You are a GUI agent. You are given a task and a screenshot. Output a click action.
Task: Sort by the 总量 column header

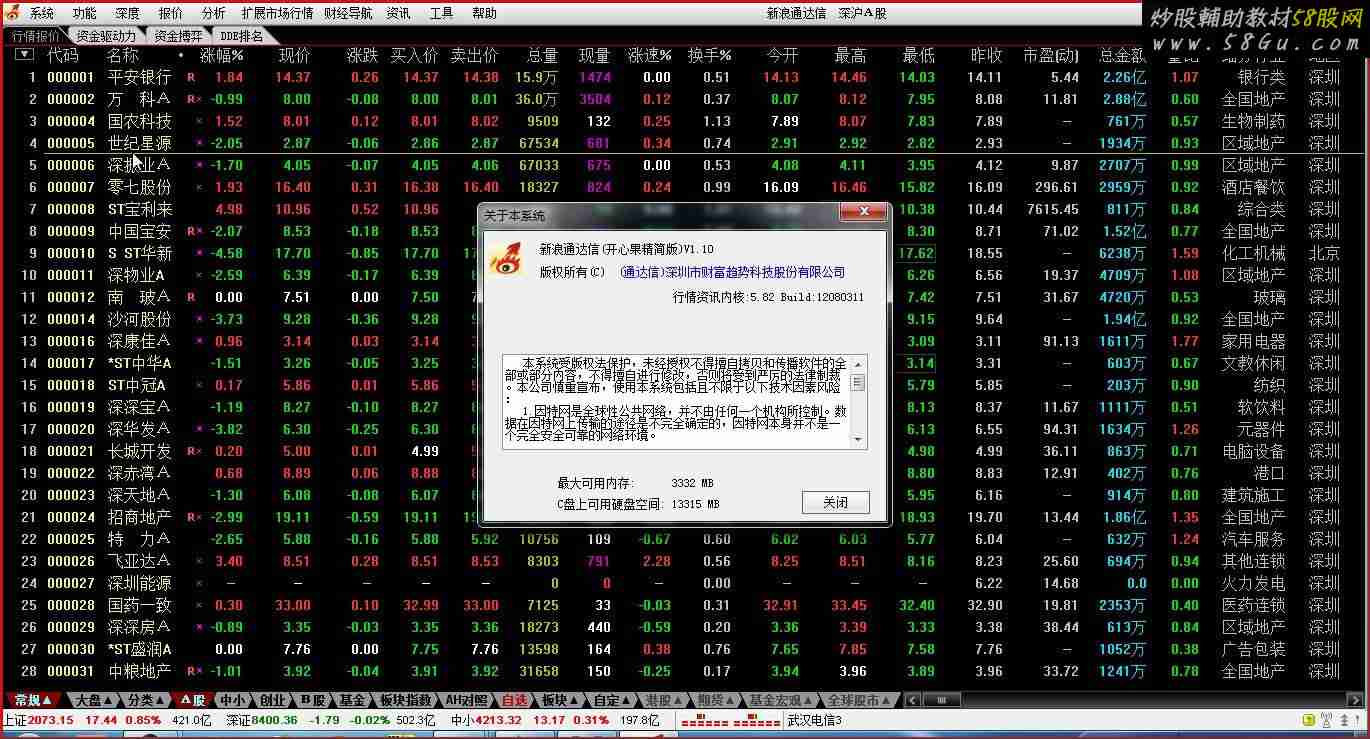[x=542, y=55]
